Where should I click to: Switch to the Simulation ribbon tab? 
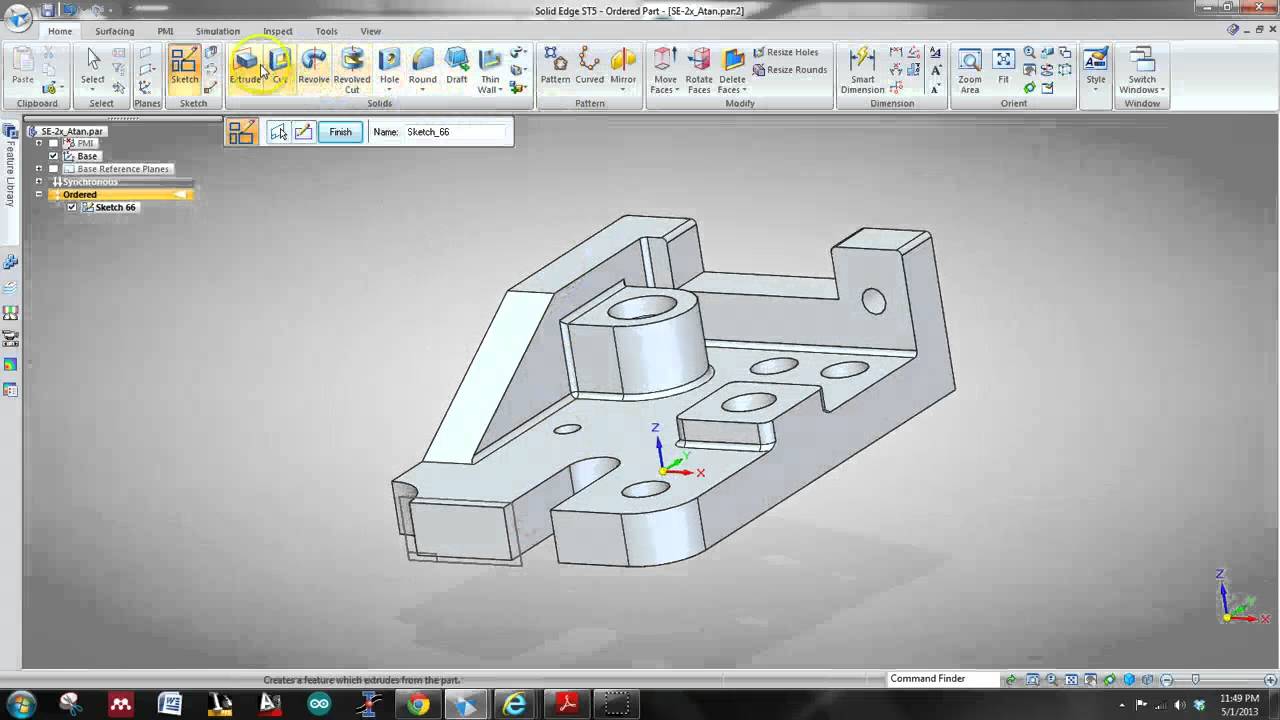(x=218, y=31)
